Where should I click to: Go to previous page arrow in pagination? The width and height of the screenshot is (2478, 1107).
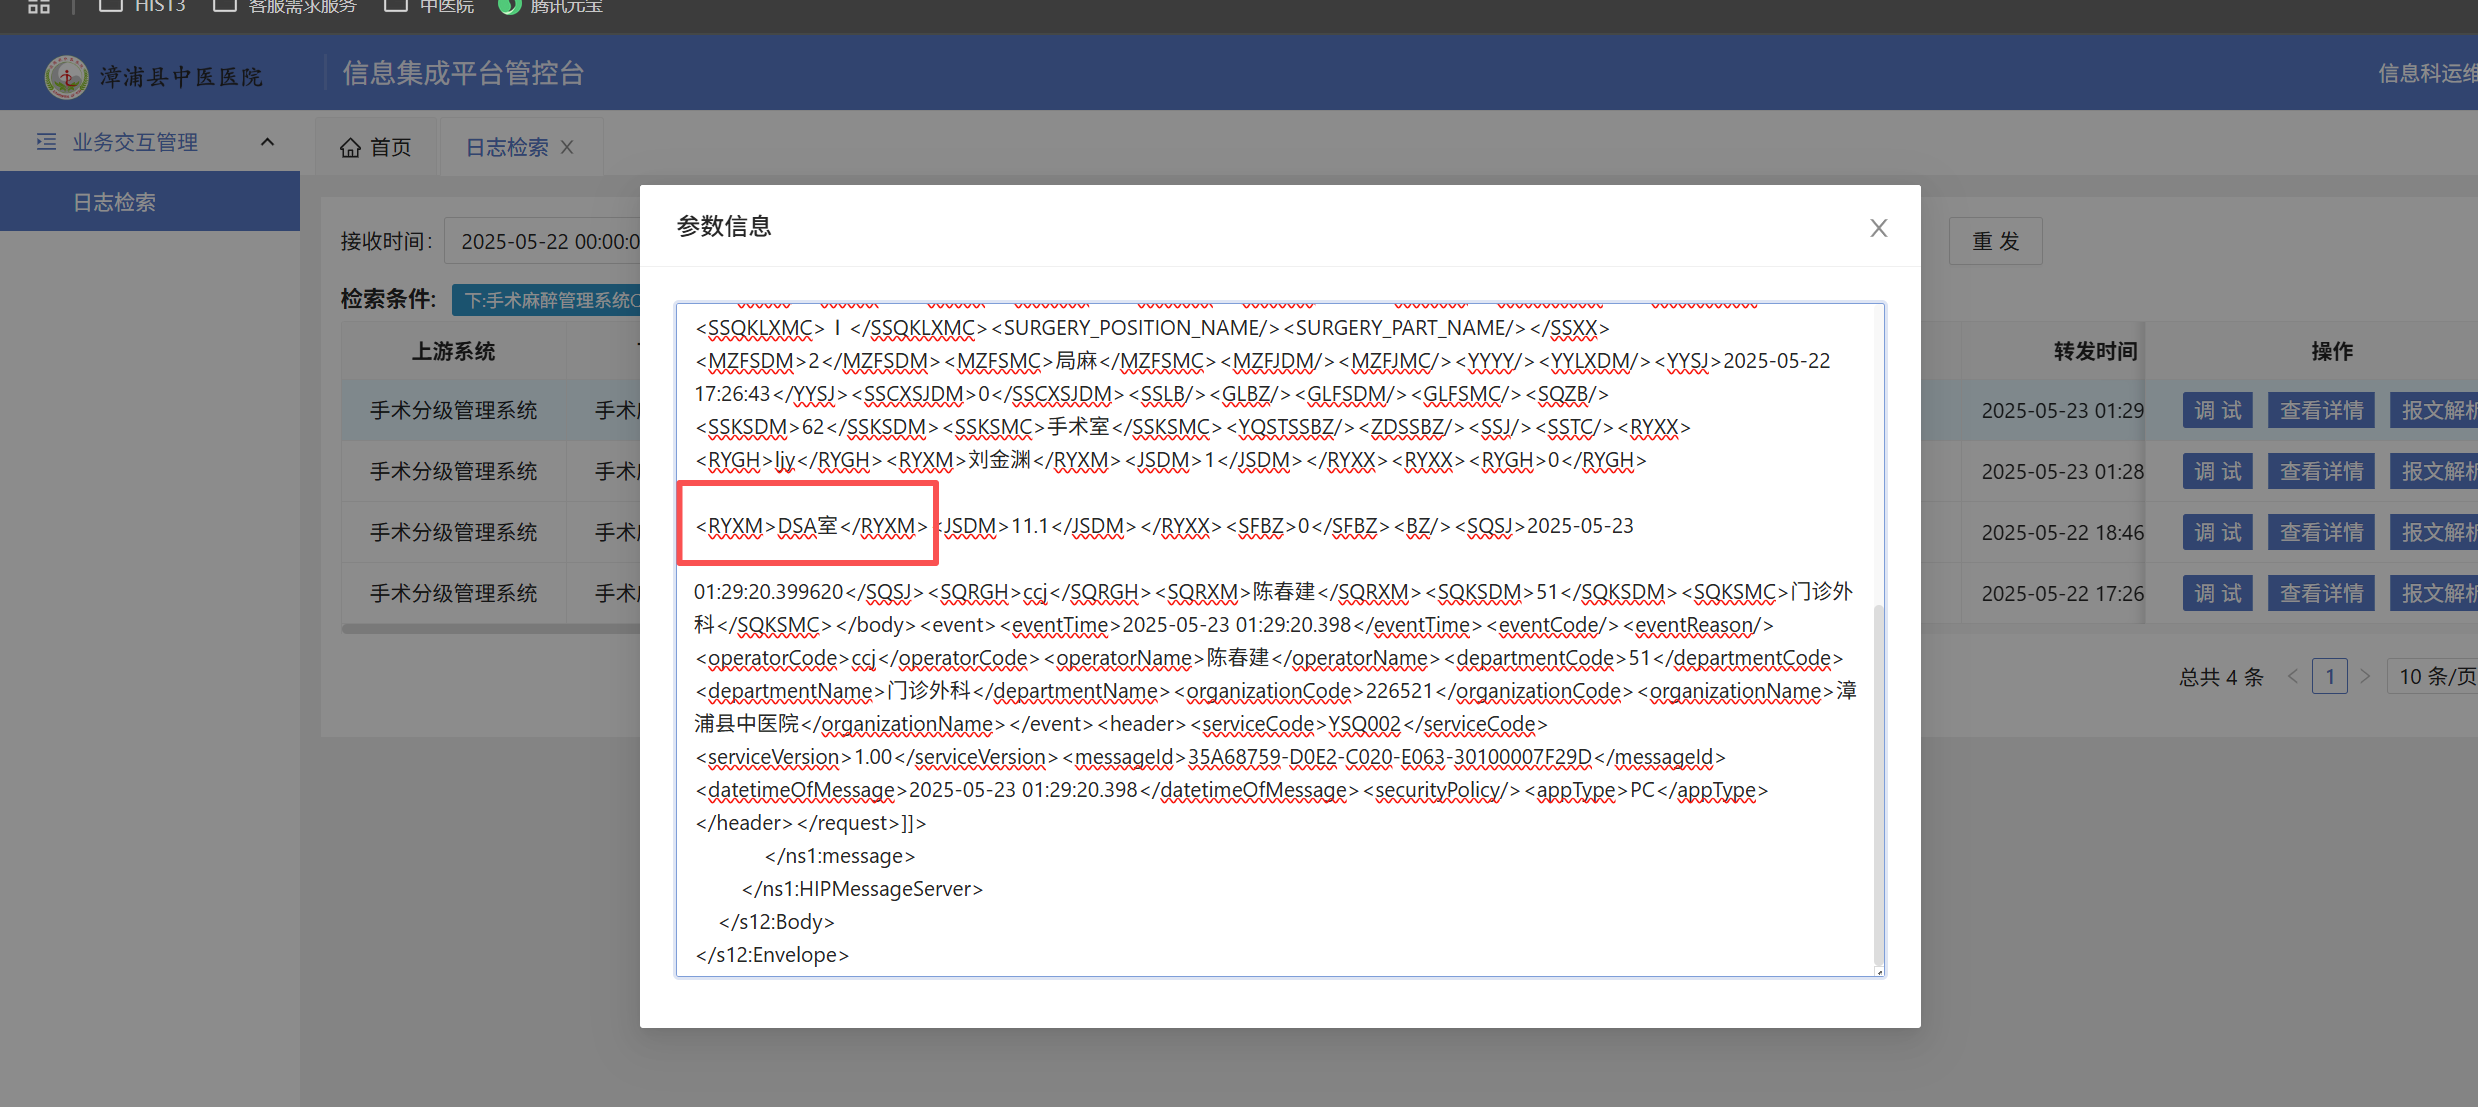point(2293,677)
